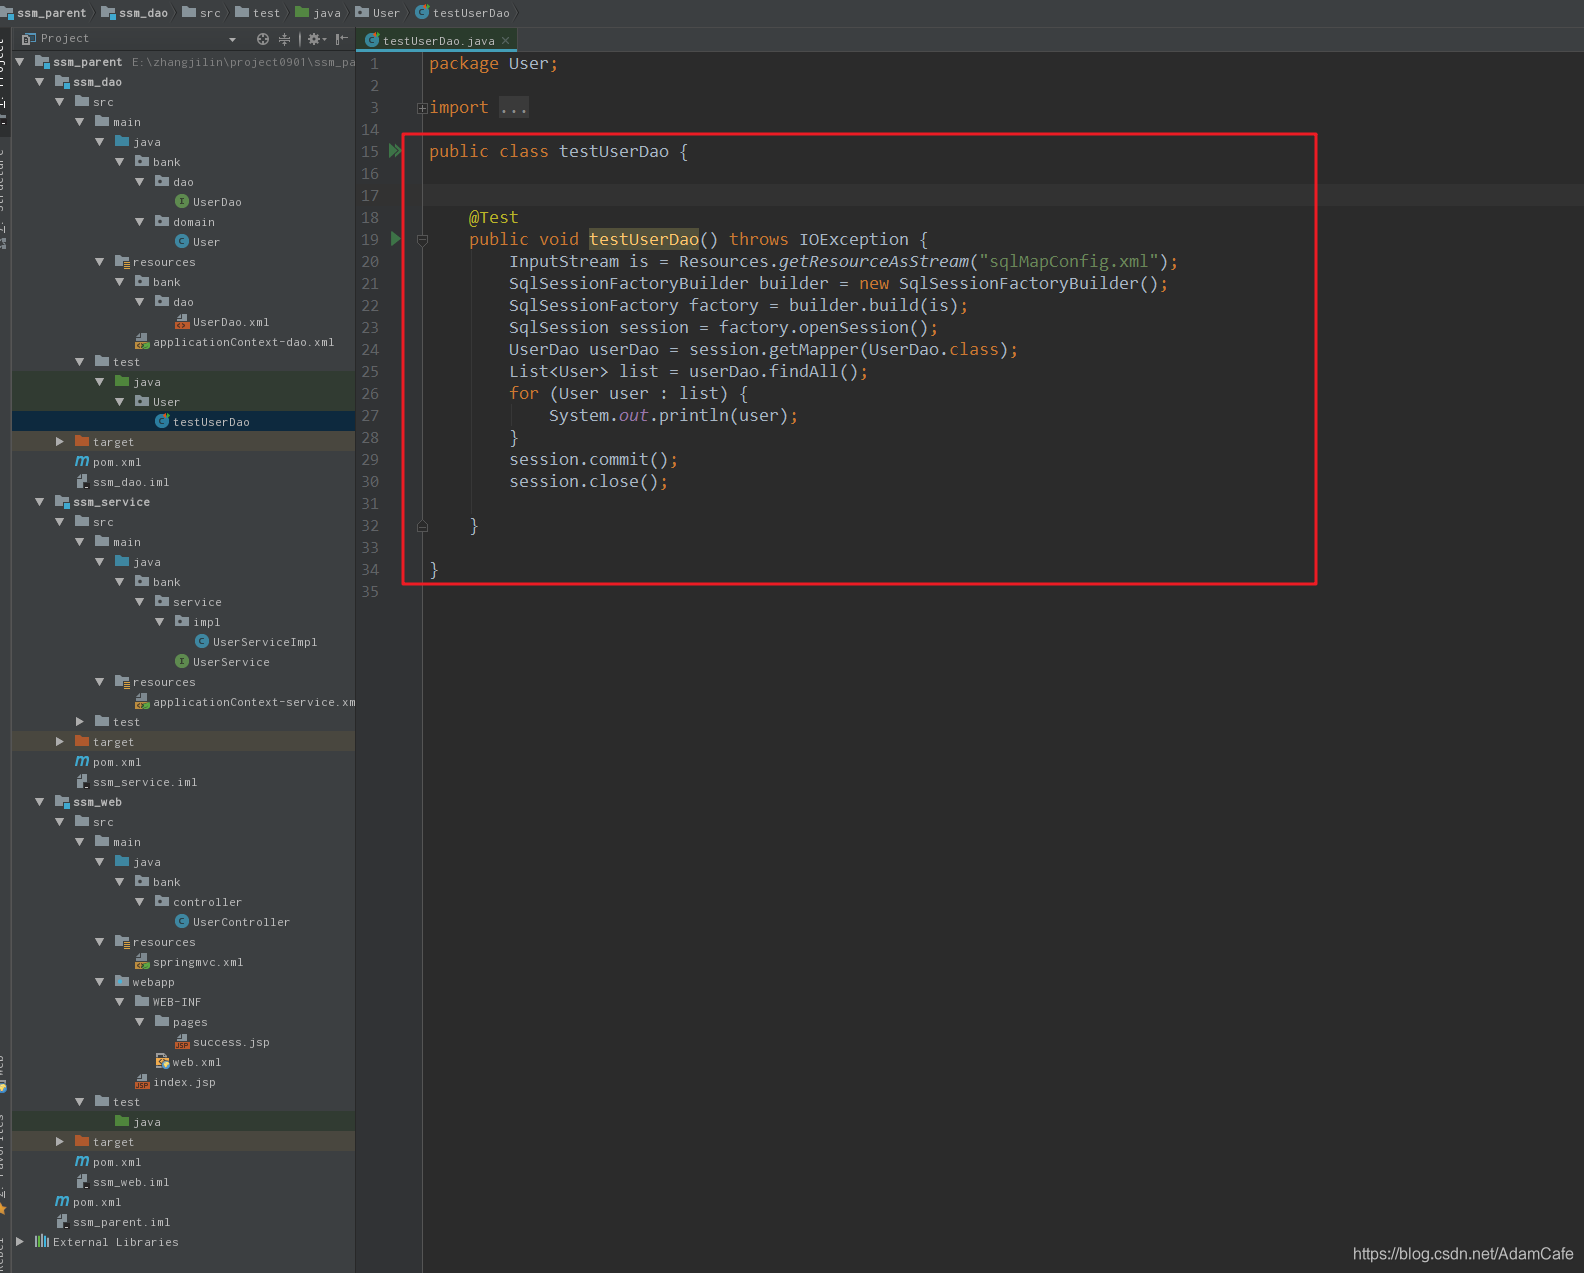1584x1273 pixels.
Task: Select the impl package in ssm_service
Action: (197, 622)
